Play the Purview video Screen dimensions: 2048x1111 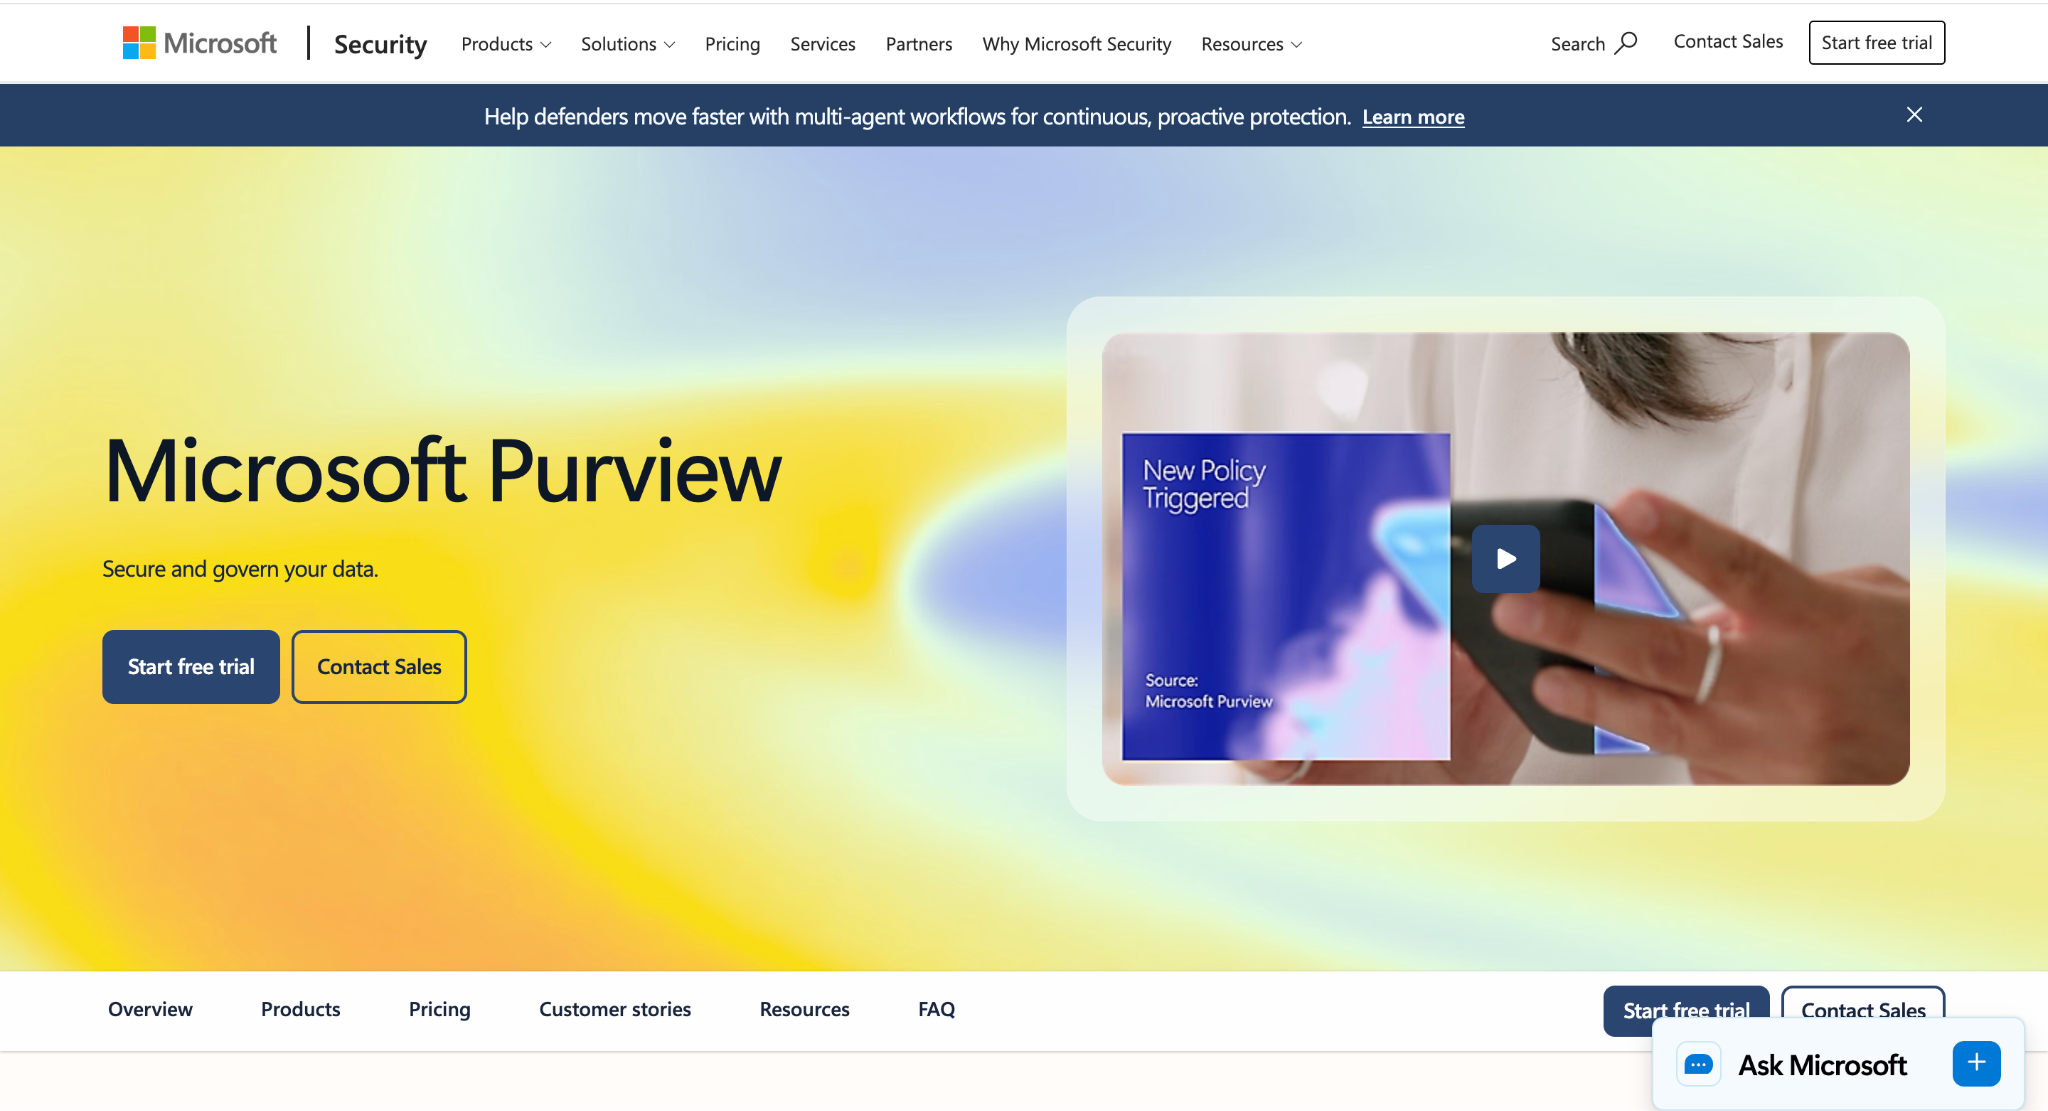point(1506,559)
